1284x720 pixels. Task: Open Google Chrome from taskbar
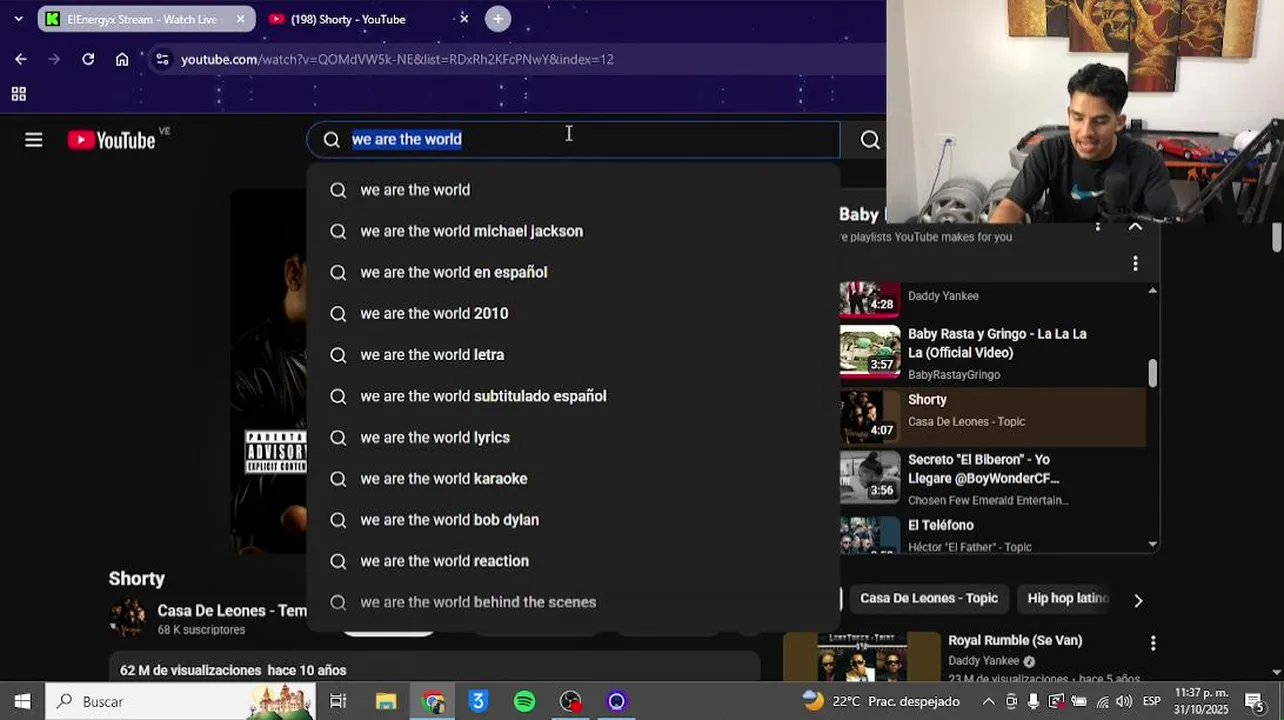pos(433,701)
